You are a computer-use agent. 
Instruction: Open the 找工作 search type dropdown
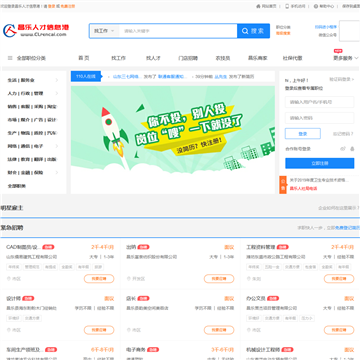pos(104,31)
